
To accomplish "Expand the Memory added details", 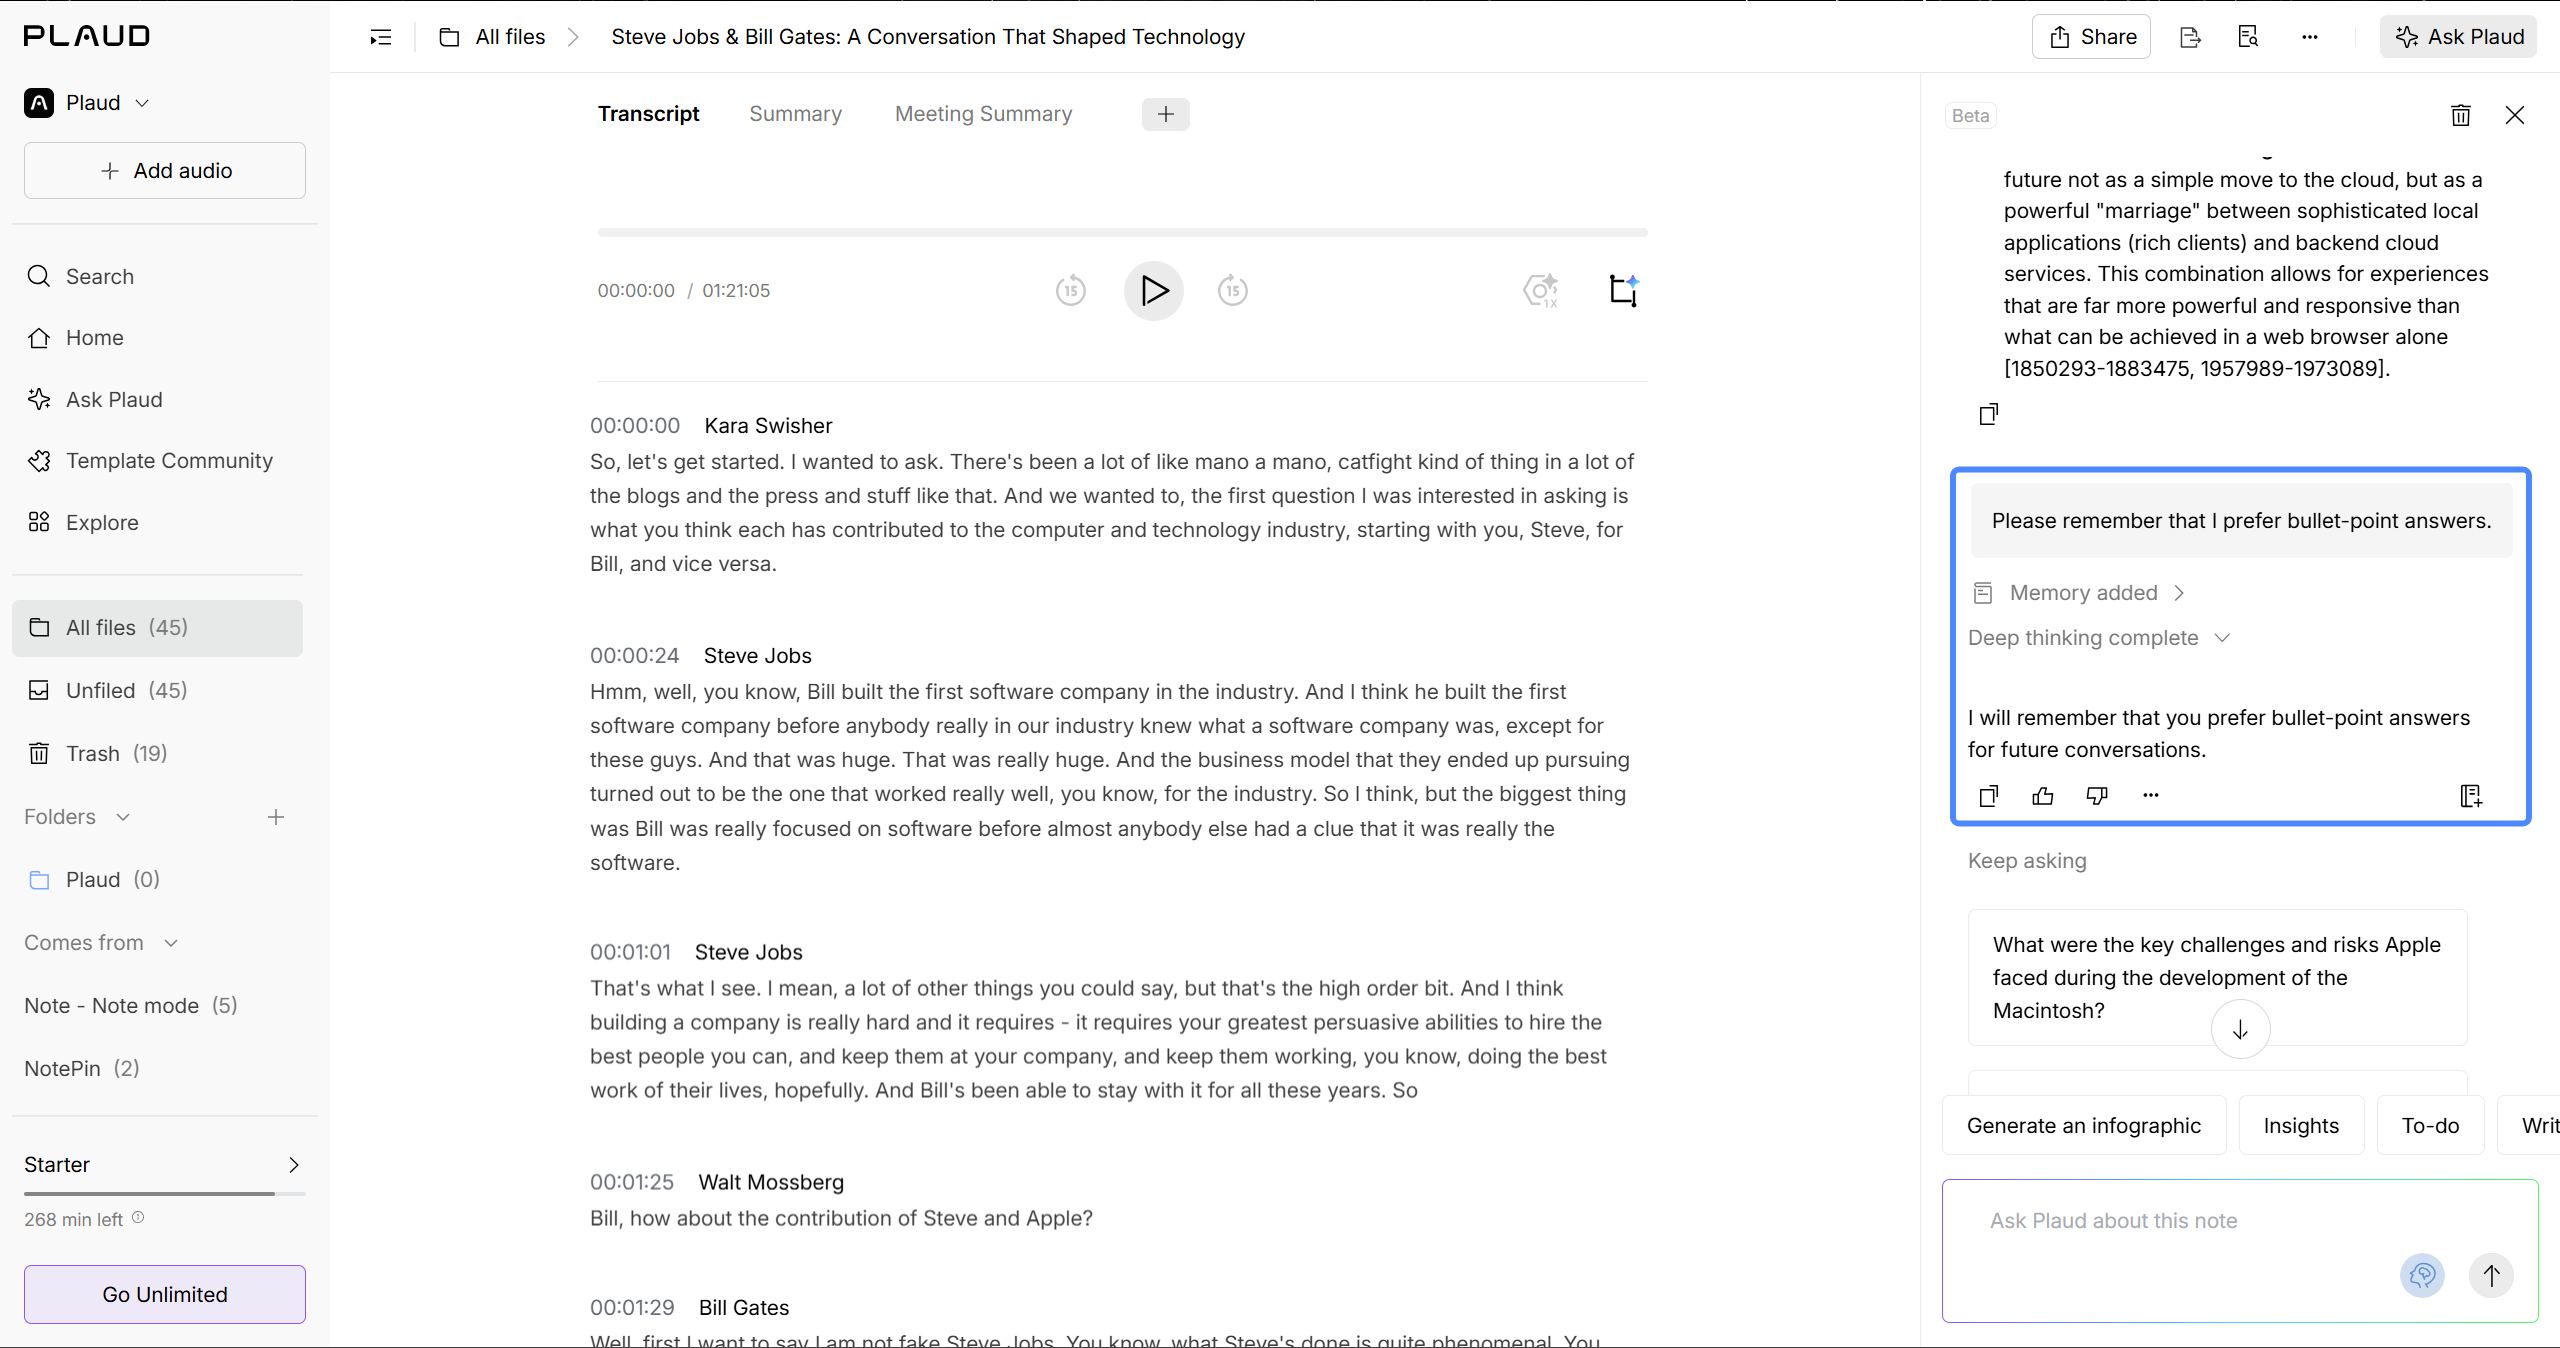I will [x=2080, y=593].
